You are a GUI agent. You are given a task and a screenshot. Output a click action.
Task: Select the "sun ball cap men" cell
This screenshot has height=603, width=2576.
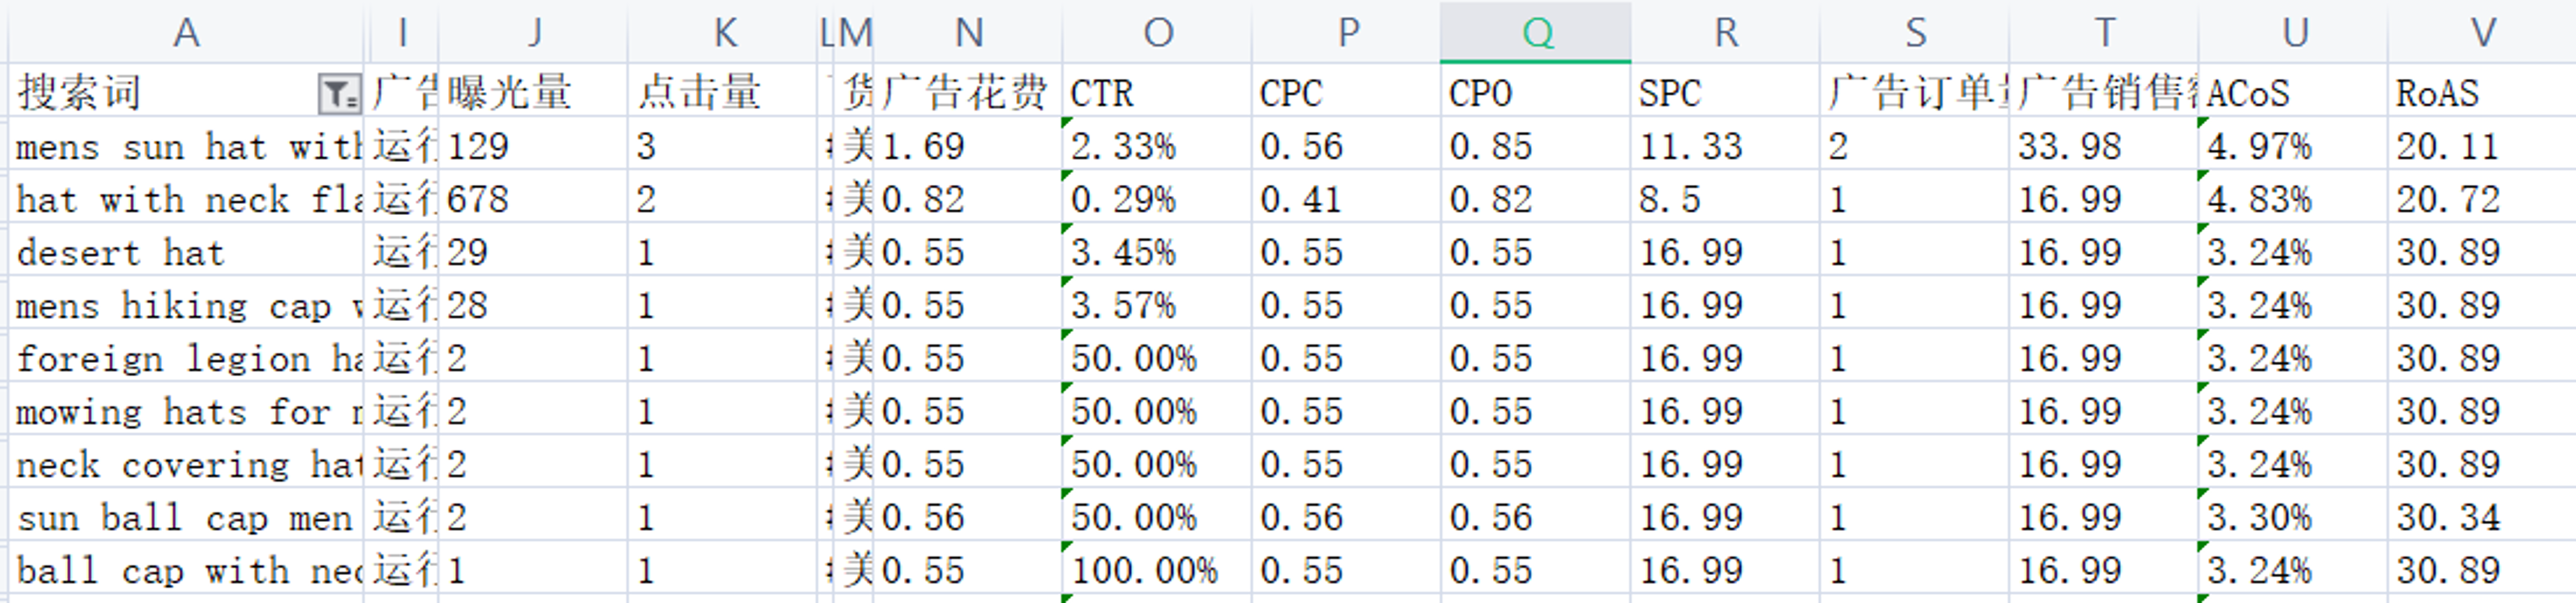(186, 518)
